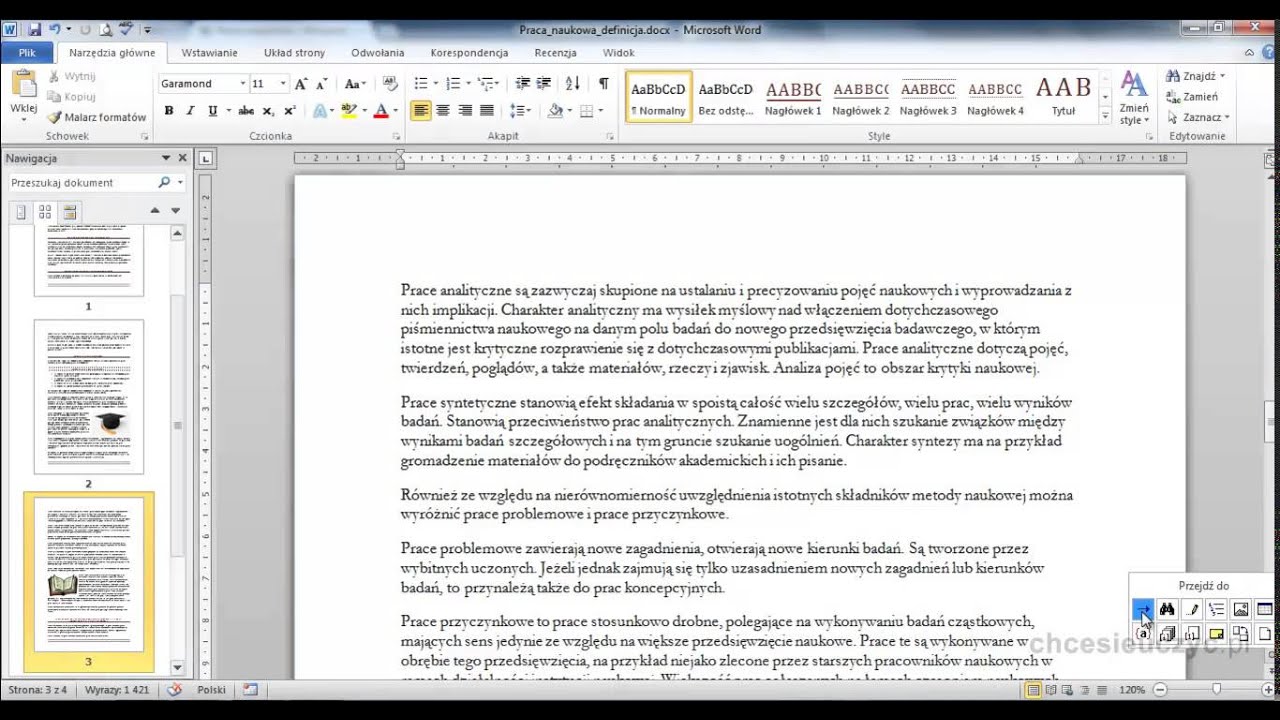Click Przeszukaj dokument search field

point(81,183)
